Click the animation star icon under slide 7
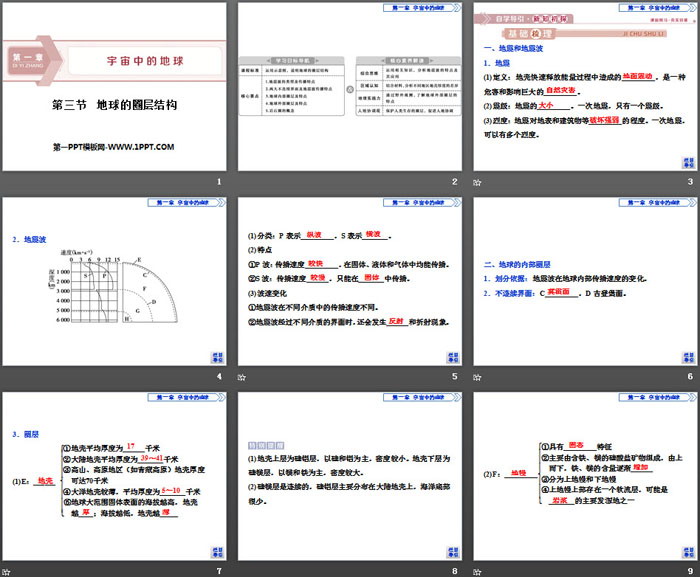The height and width of the screenshot is (577, 700). point(6,572)
